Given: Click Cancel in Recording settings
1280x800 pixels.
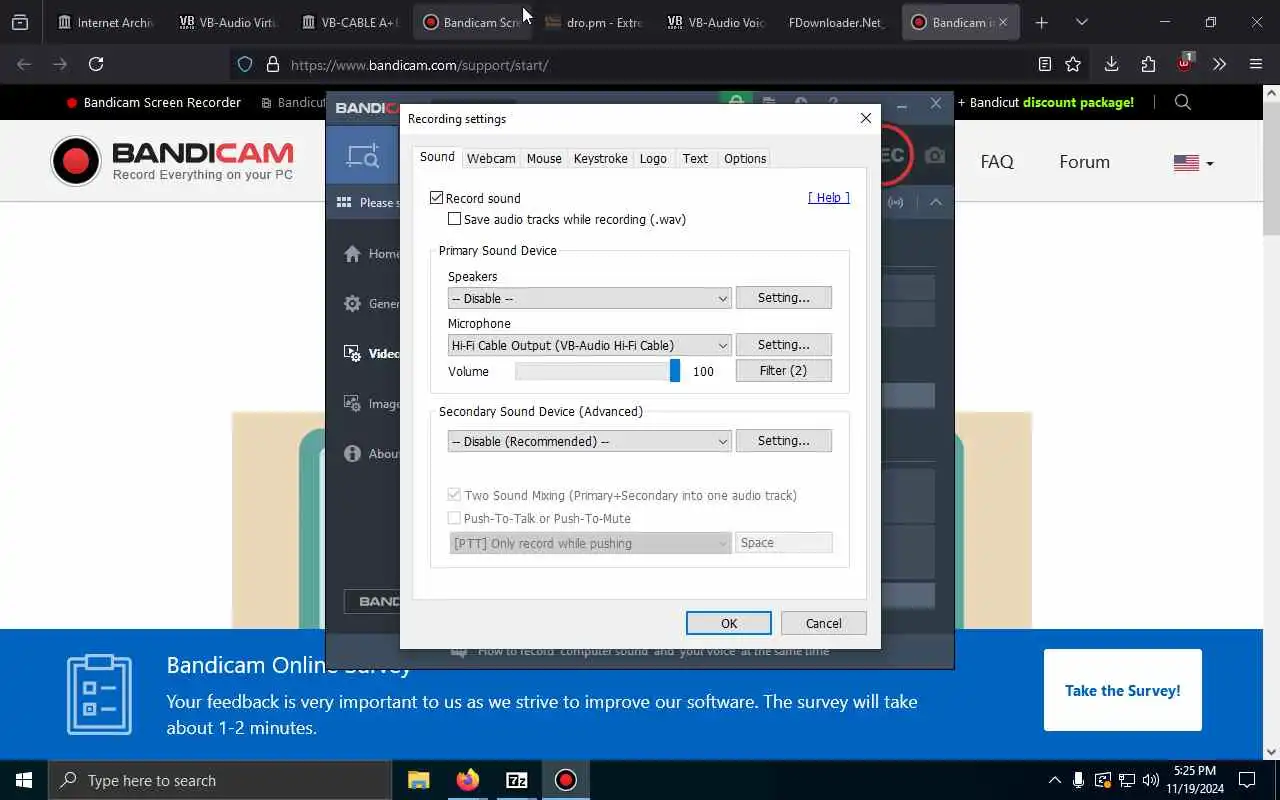Looking at the screenshot, I should pos(824,623).
